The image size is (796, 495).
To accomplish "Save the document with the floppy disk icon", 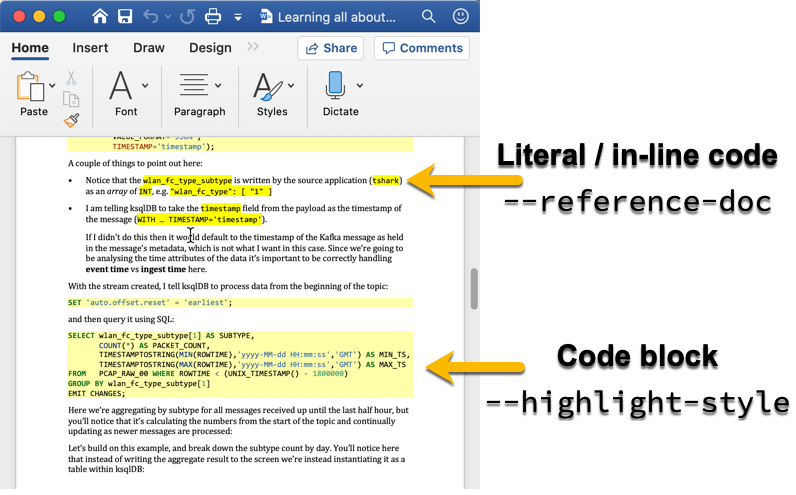I will coord(125,17).
